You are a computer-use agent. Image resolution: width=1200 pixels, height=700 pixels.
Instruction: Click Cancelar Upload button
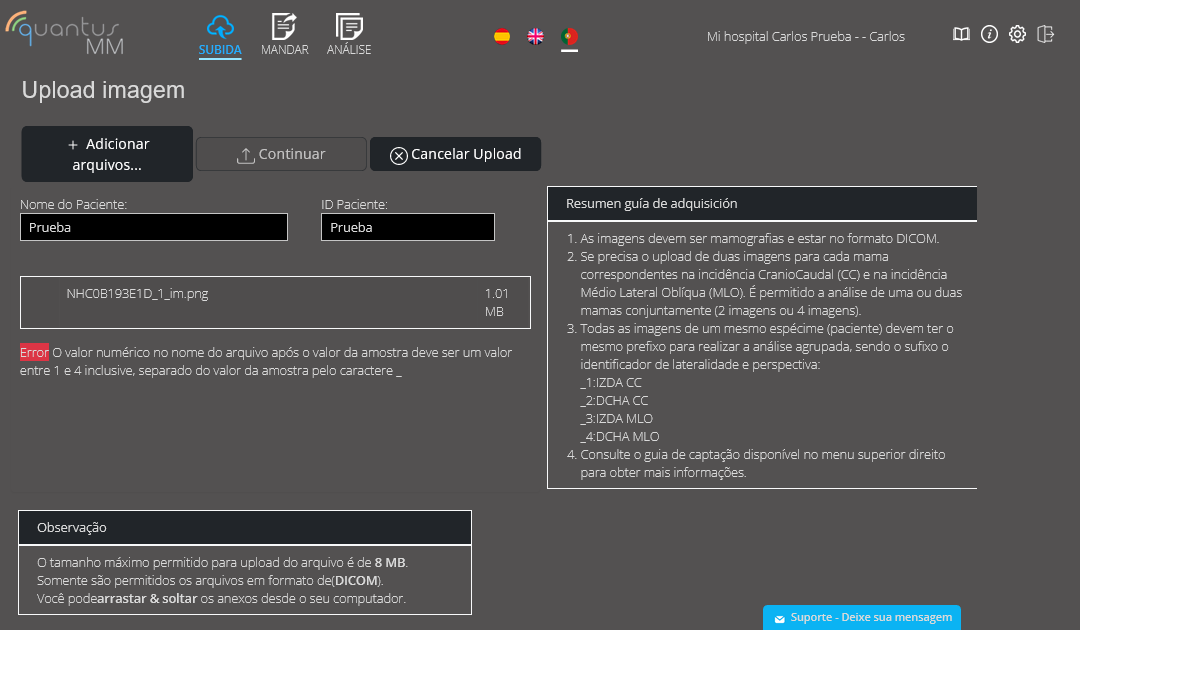455,154
